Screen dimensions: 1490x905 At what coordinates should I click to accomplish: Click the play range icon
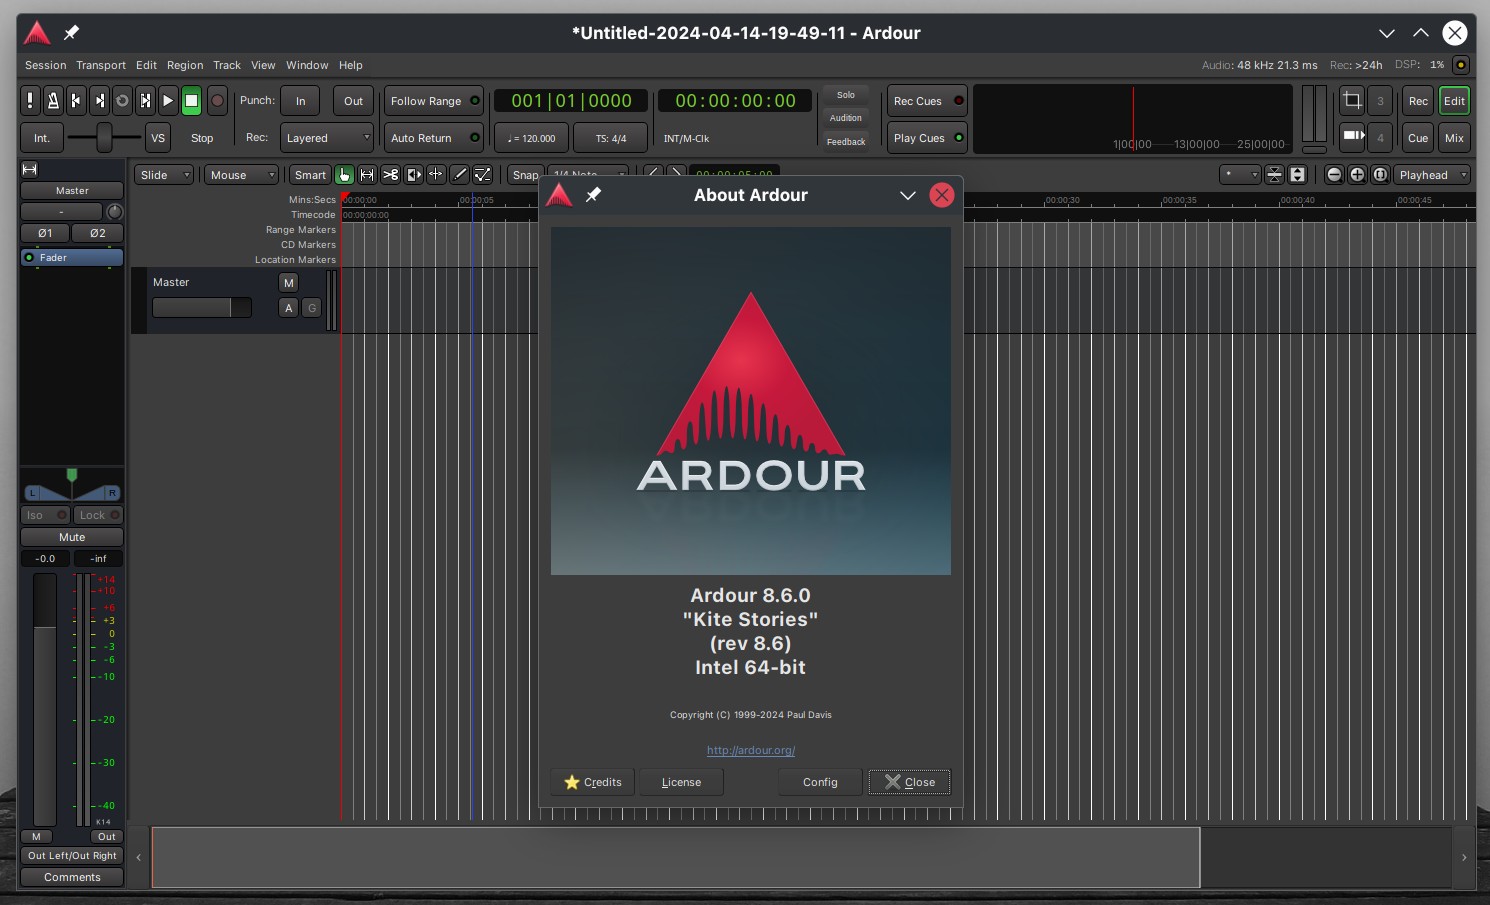[145, 100]
